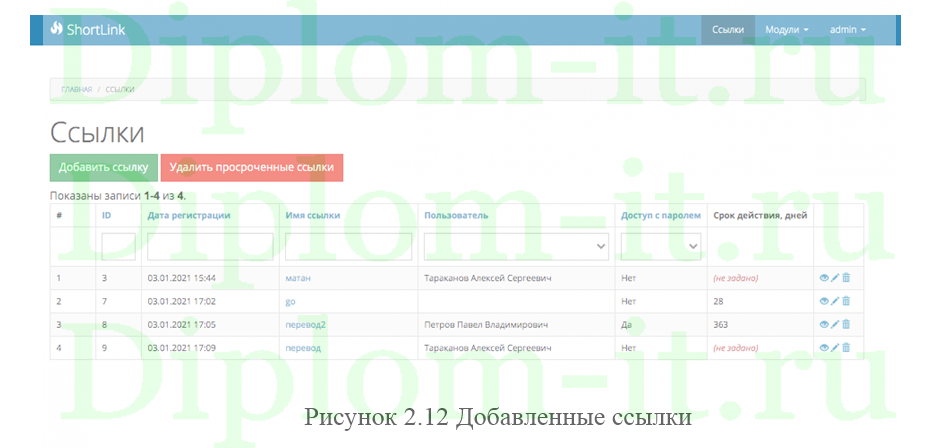
Task: Edit the ID 9 перевод link
Action: click(x=835, y=348)
